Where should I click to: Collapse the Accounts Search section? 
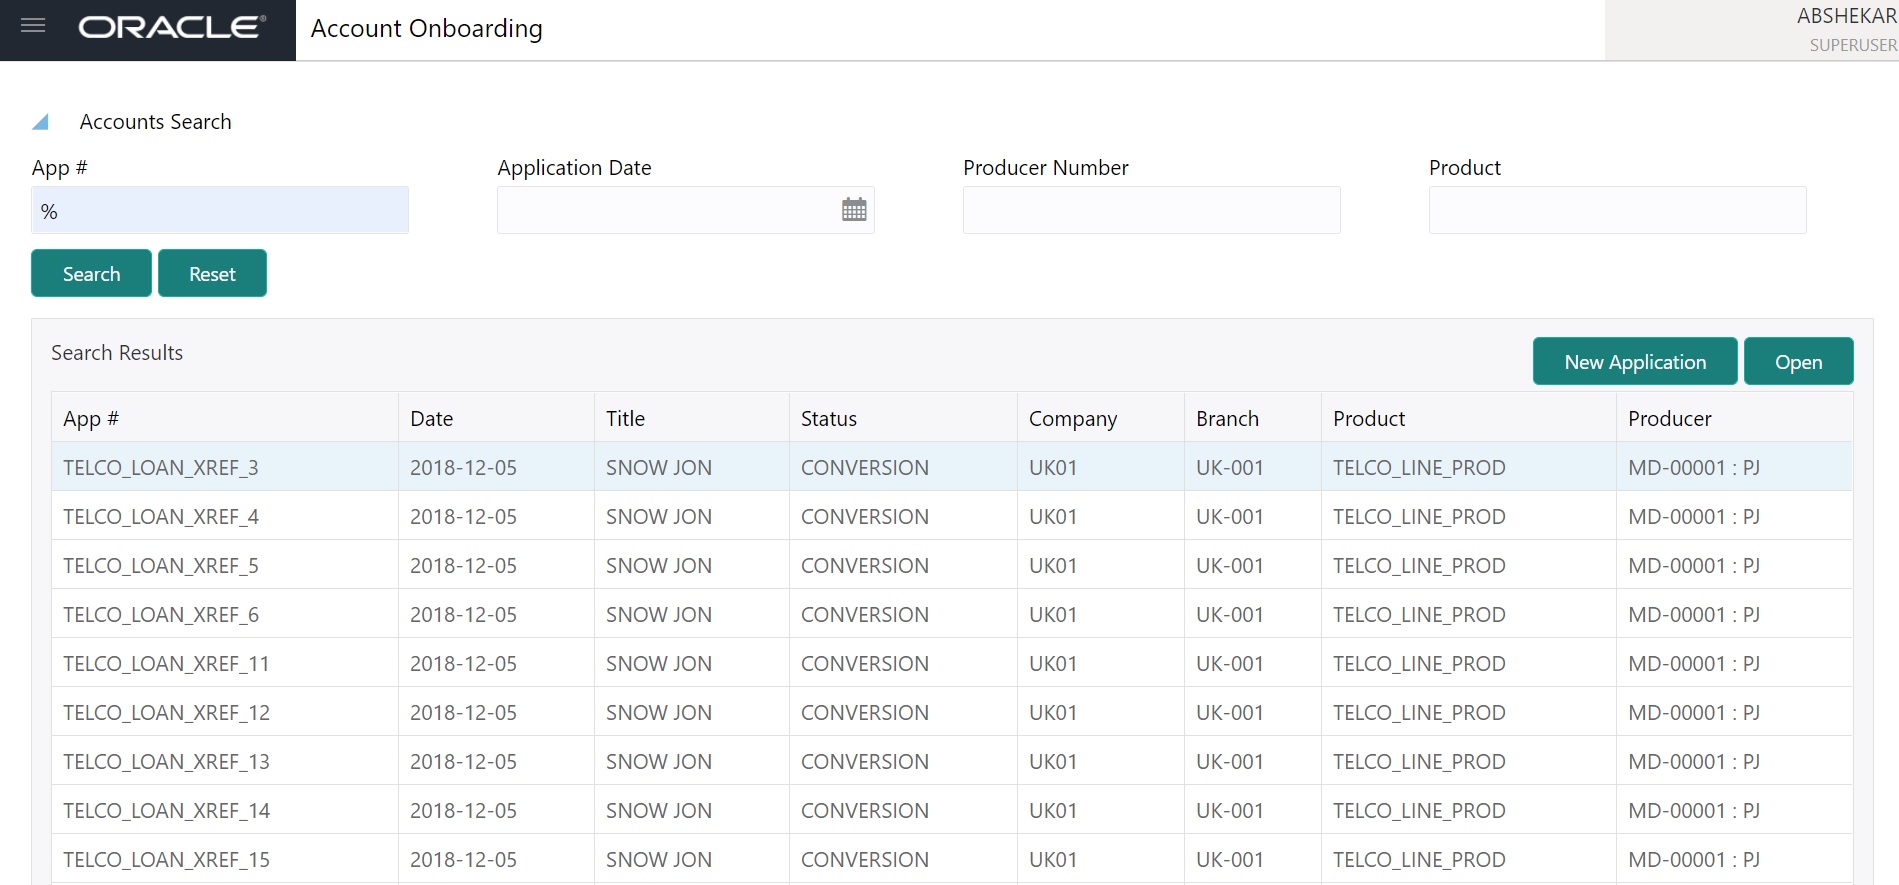tap(41, 122)
